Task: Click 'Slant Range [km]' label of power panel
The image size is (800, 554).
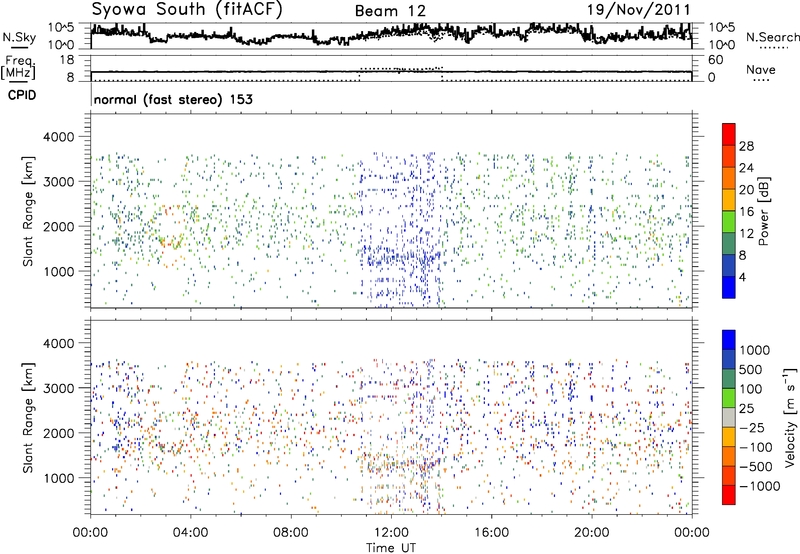Action: pos(28,211)
